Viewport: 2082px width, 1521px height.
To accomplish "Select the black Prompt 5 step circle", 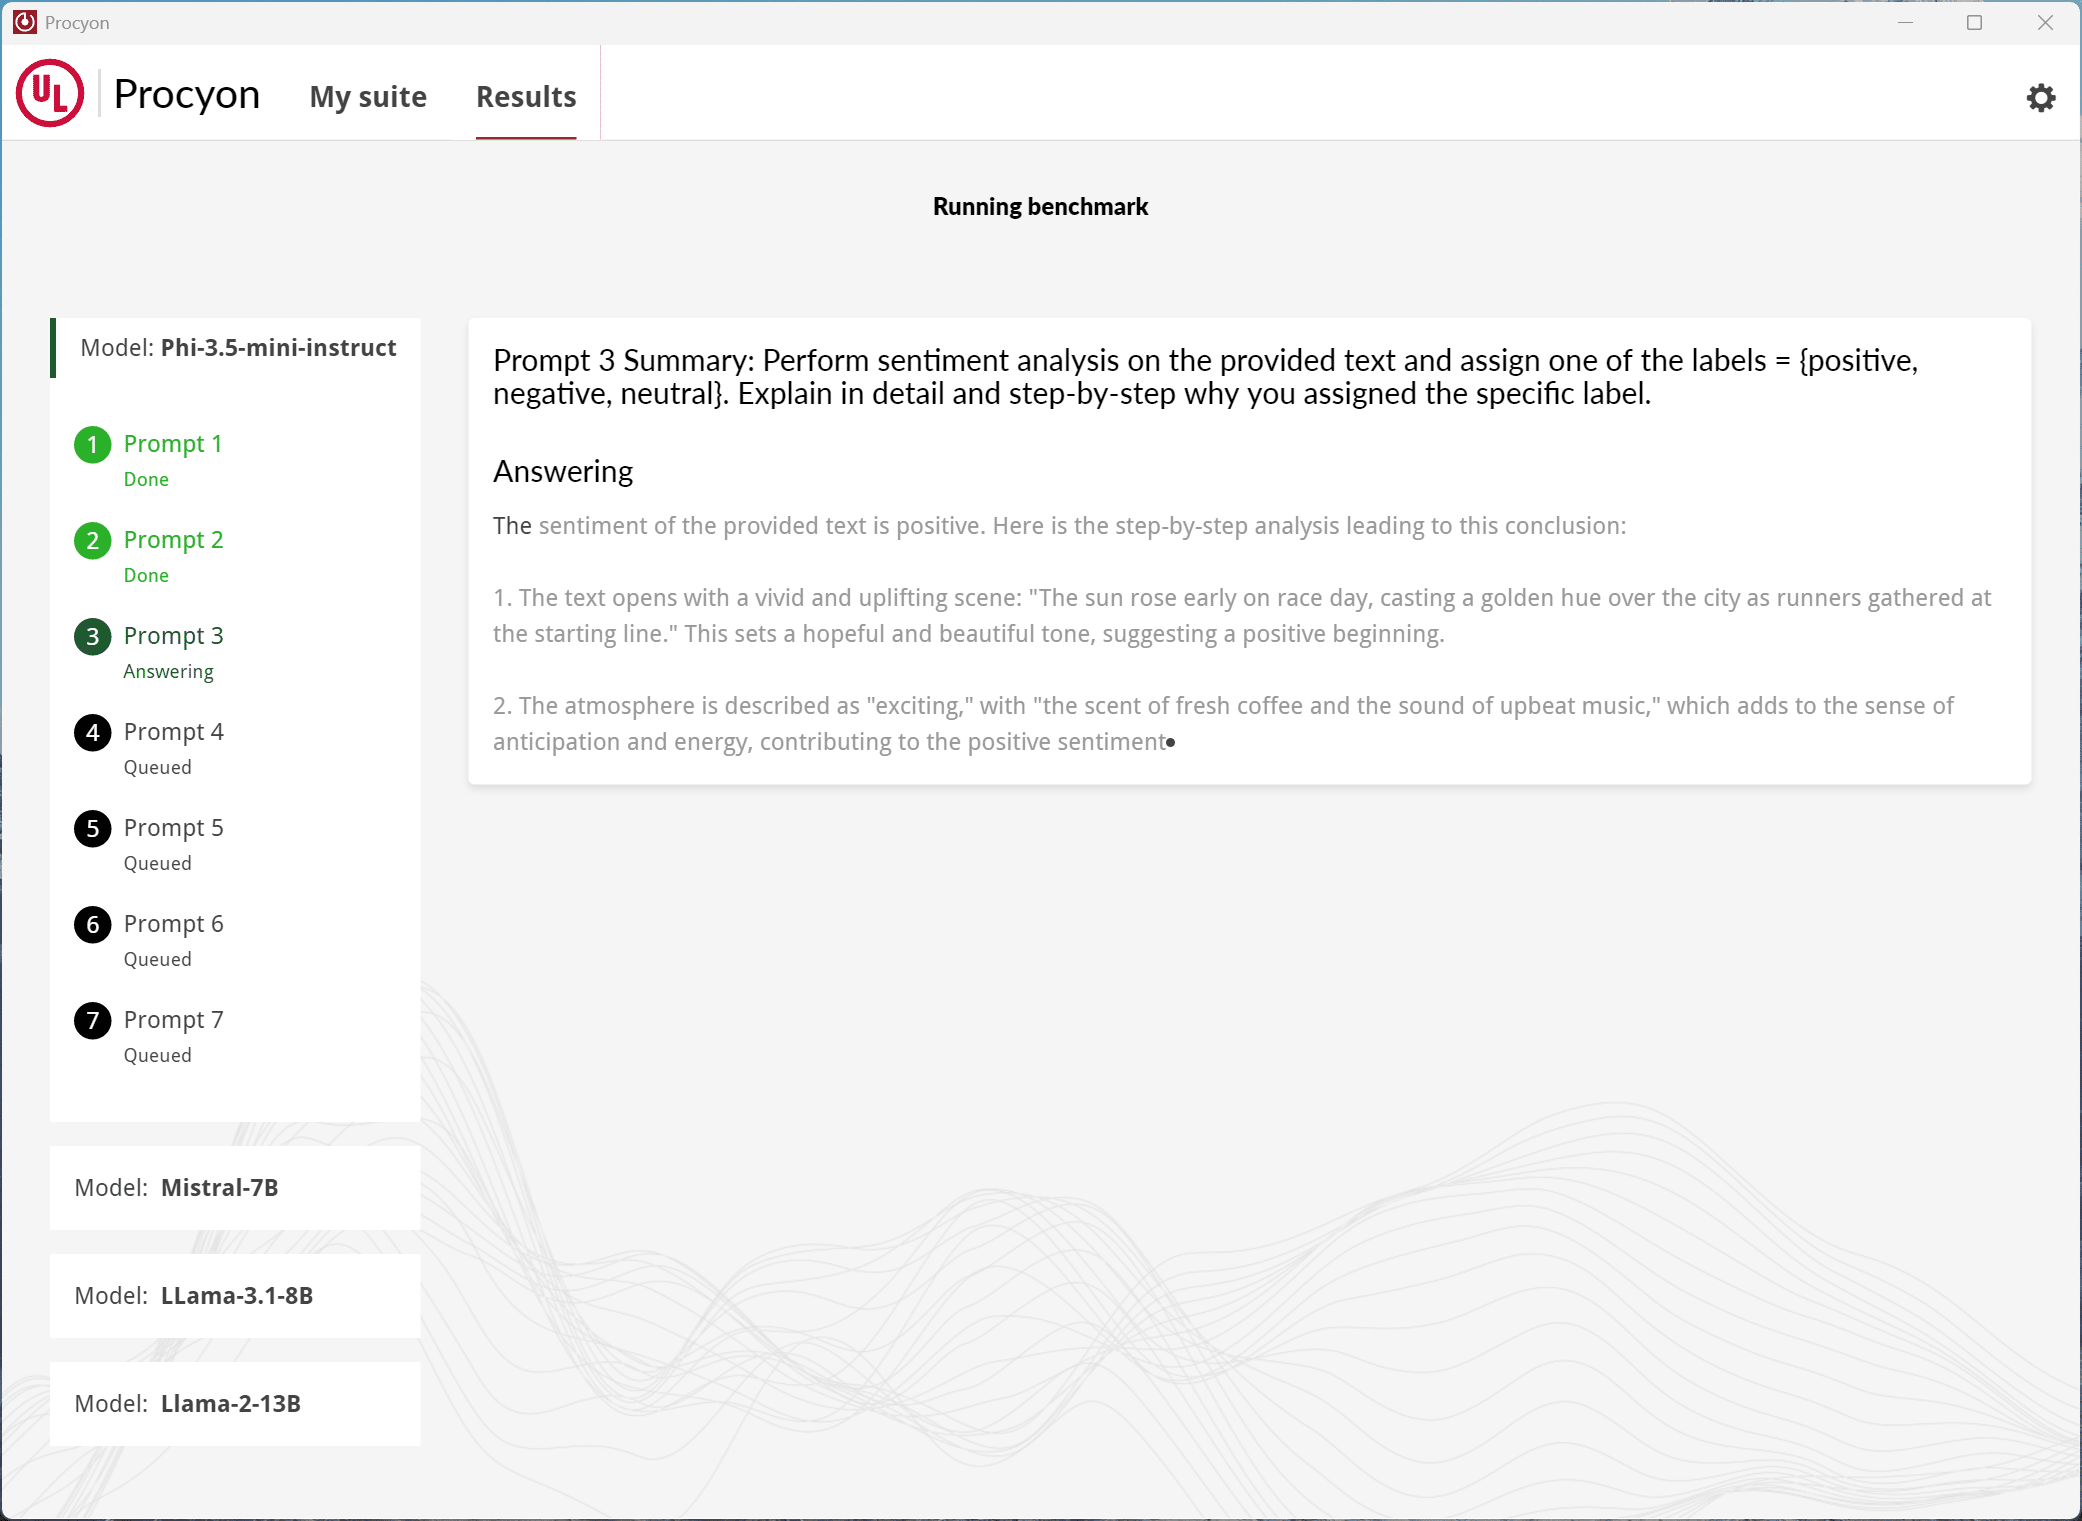I will tap(93, 828).
